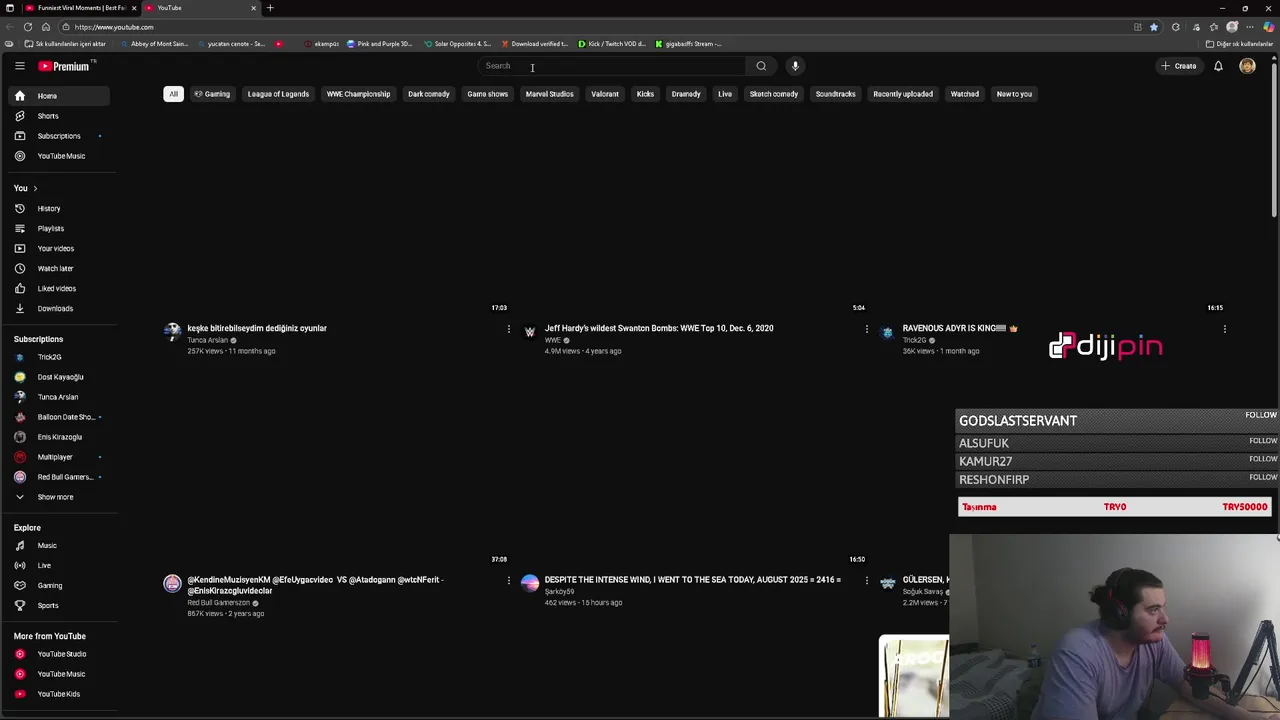Open the account avatar menu
The image size is (1280, 720).
pos(1247,66)
